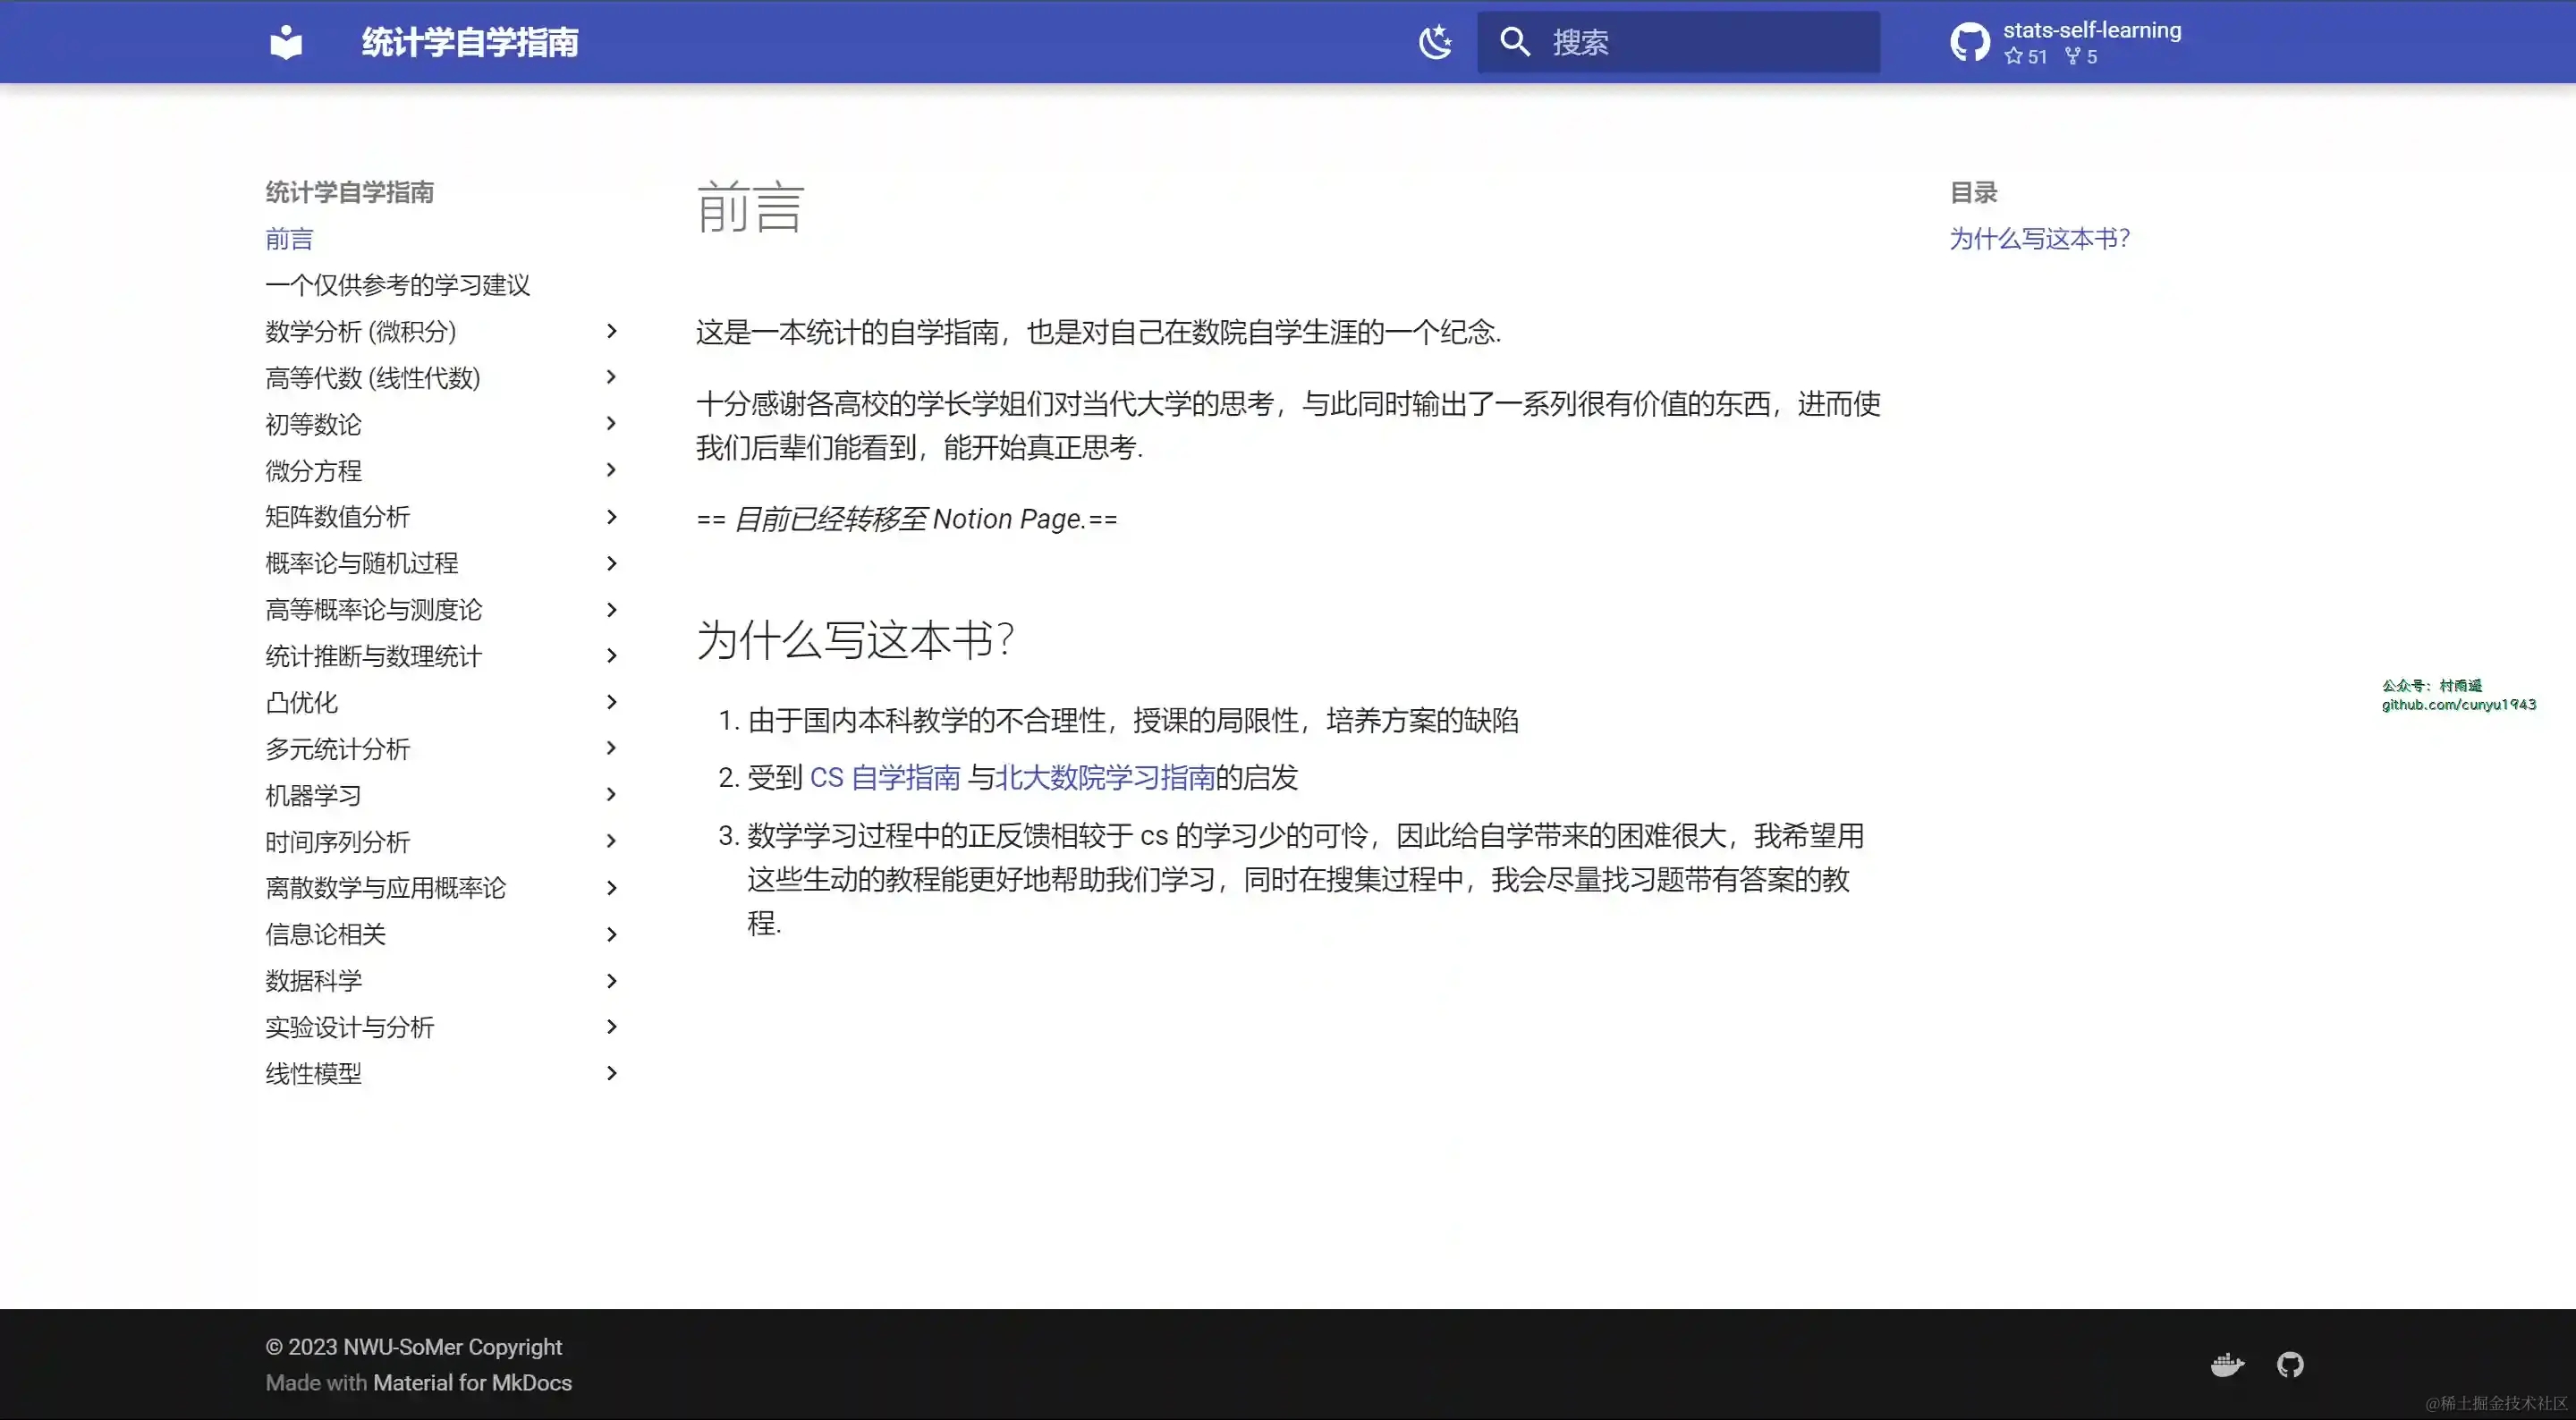Jump to 为什么写这本书? in table of contents
Screen dimensions: 2576x1420
point(2039,239)
